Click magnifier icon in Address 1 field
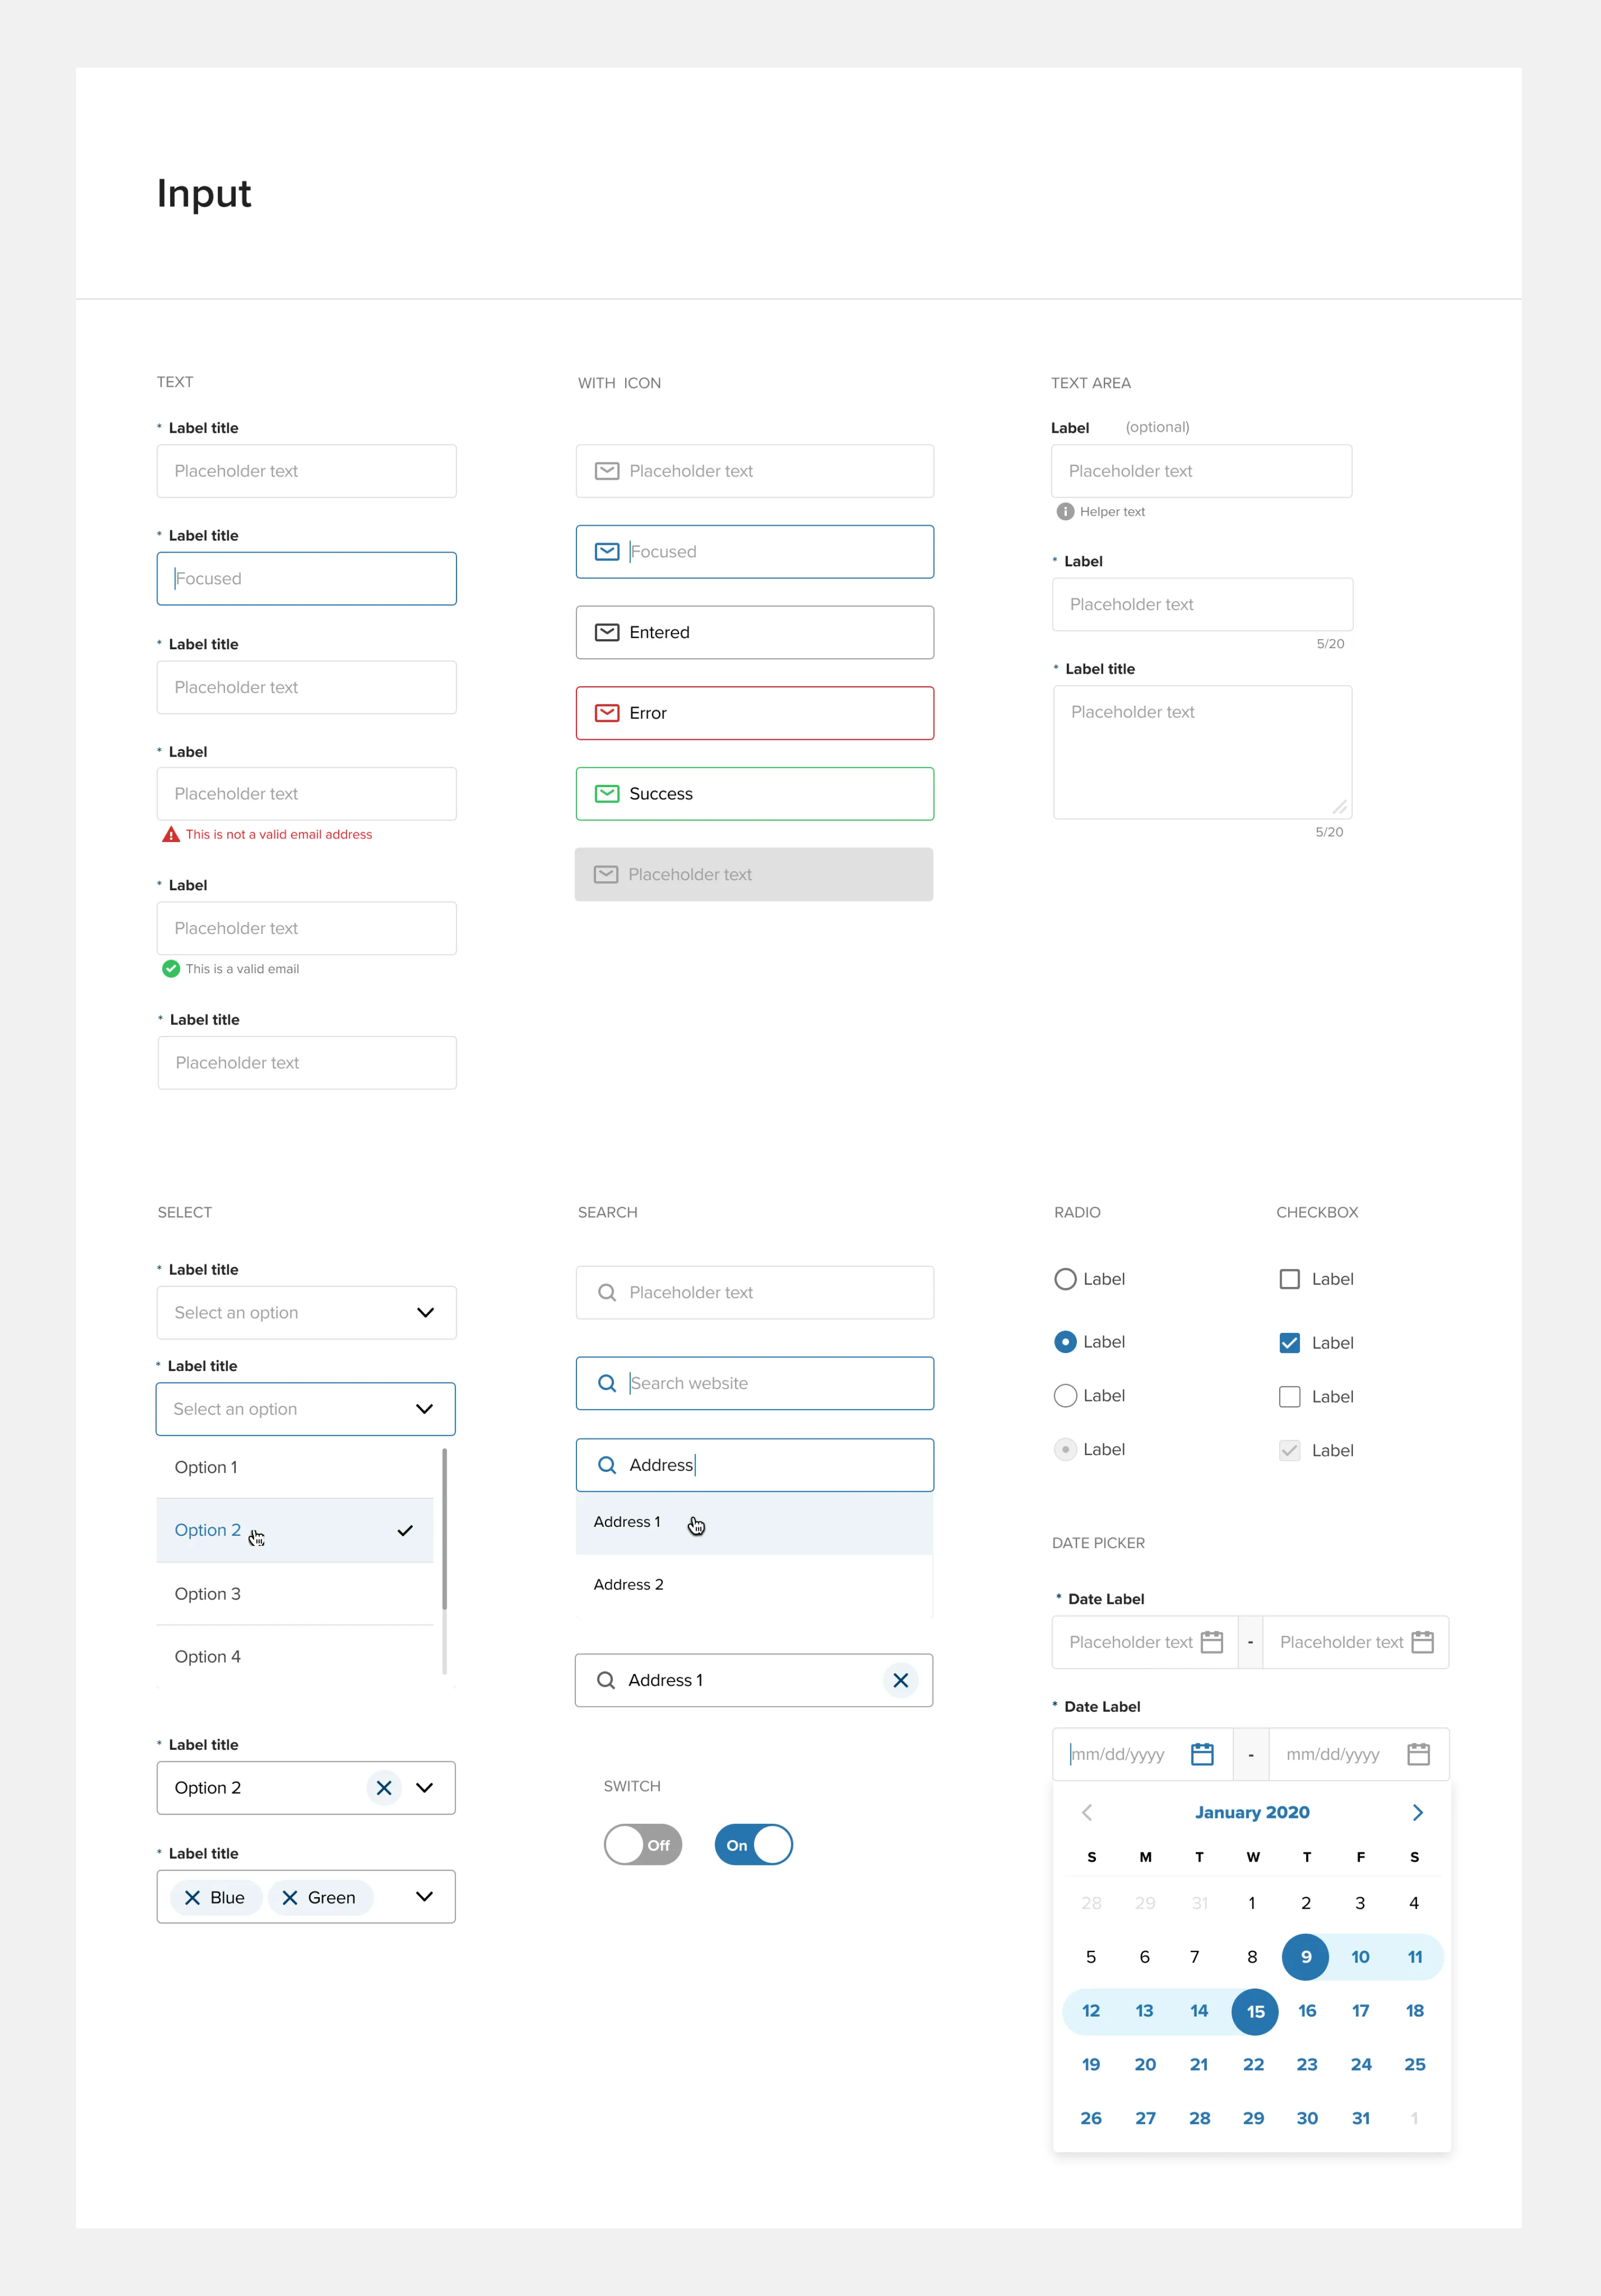The width and height of the screenshot is (1601, 2296). 605,1681
